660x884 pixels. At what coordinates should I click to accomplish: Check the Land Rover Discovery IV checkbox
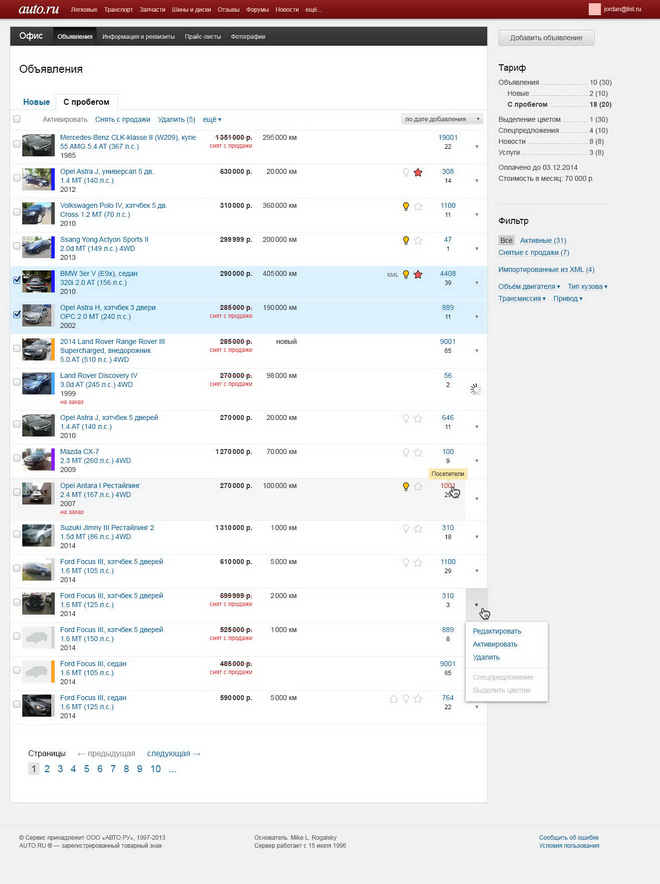coord(17,382)
